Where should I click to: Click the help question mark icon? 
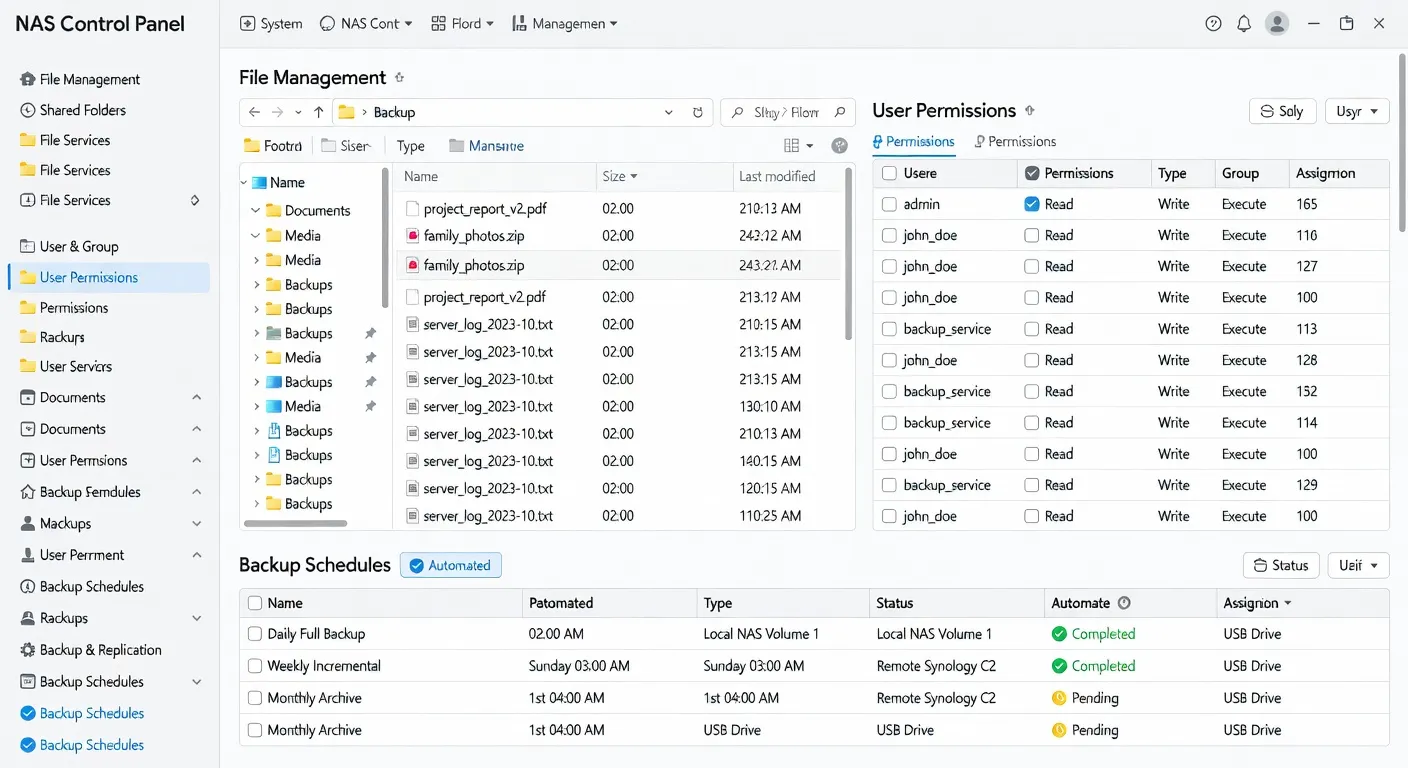pyautogui.click(x=1213, y=22)
